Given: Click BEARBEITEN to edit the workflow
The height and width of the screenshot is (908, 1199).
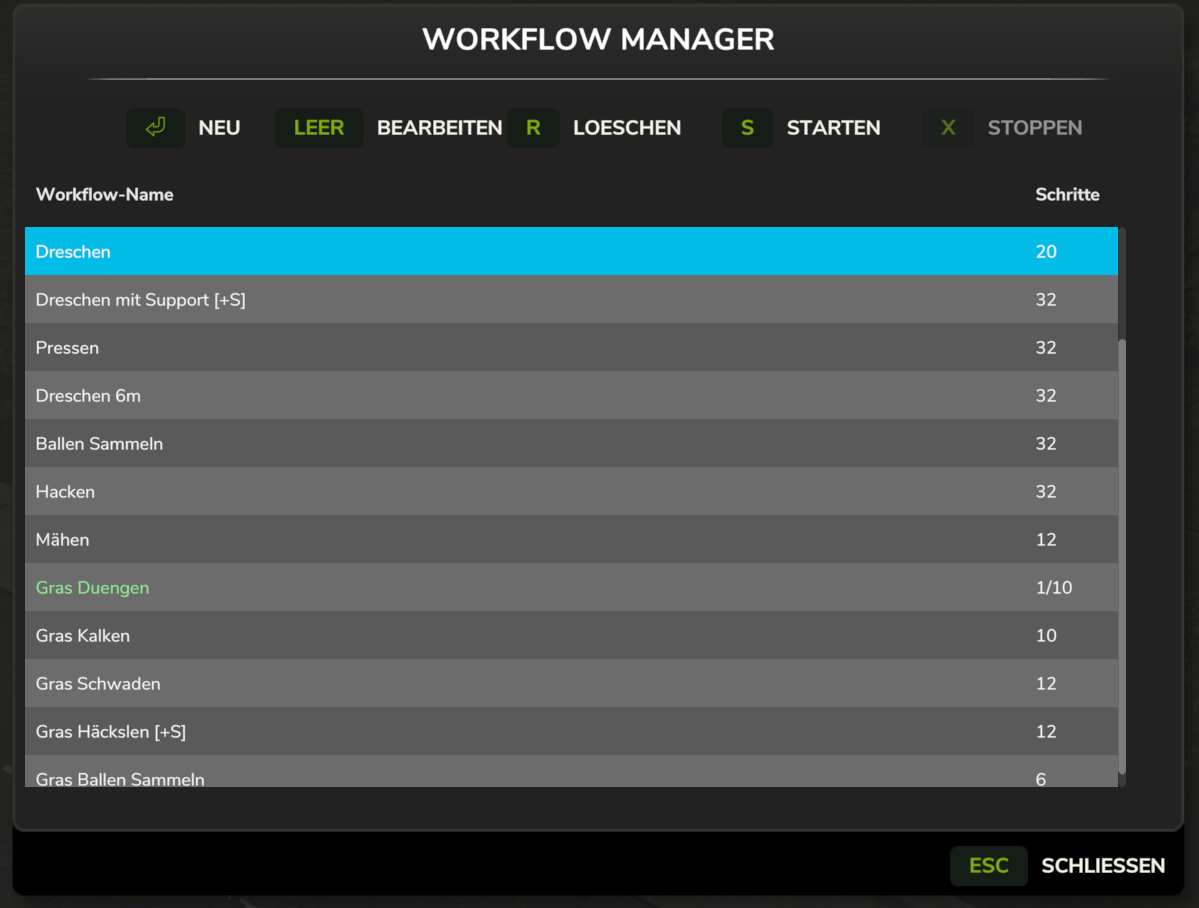Looking at the screenshot, I should point(440,128).
